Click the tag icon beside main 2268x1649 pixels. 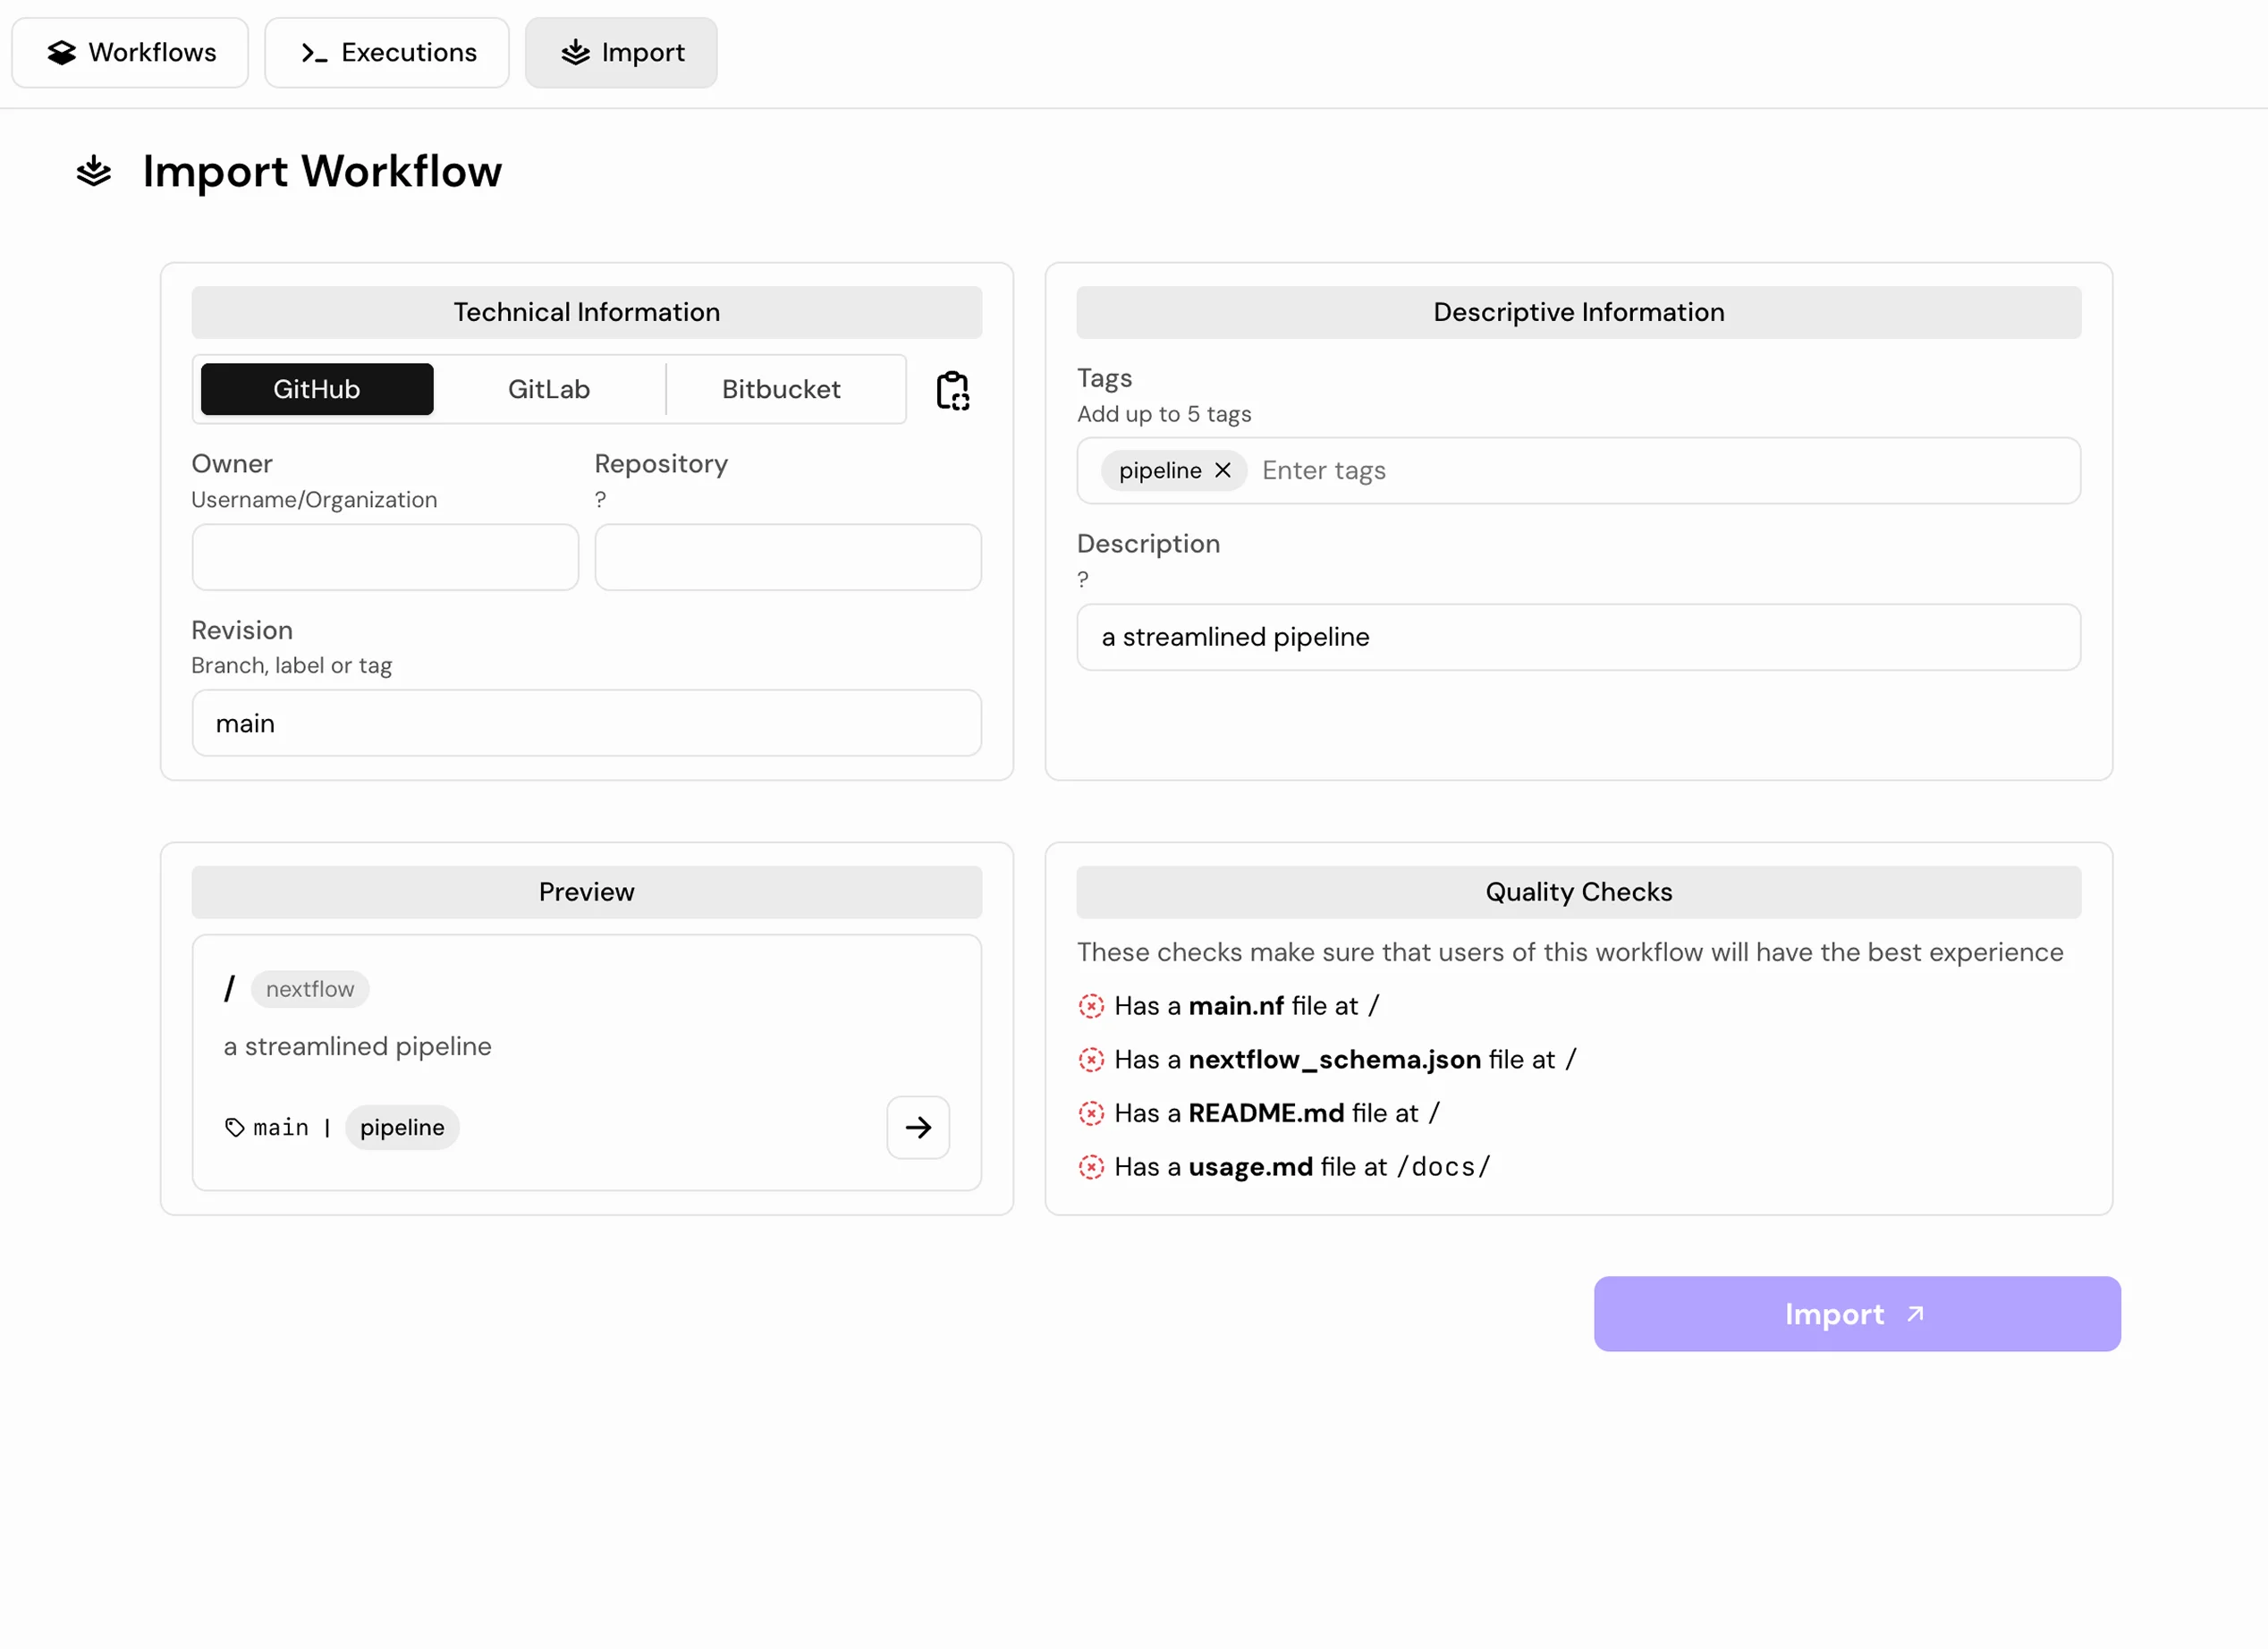(235, 1128)
